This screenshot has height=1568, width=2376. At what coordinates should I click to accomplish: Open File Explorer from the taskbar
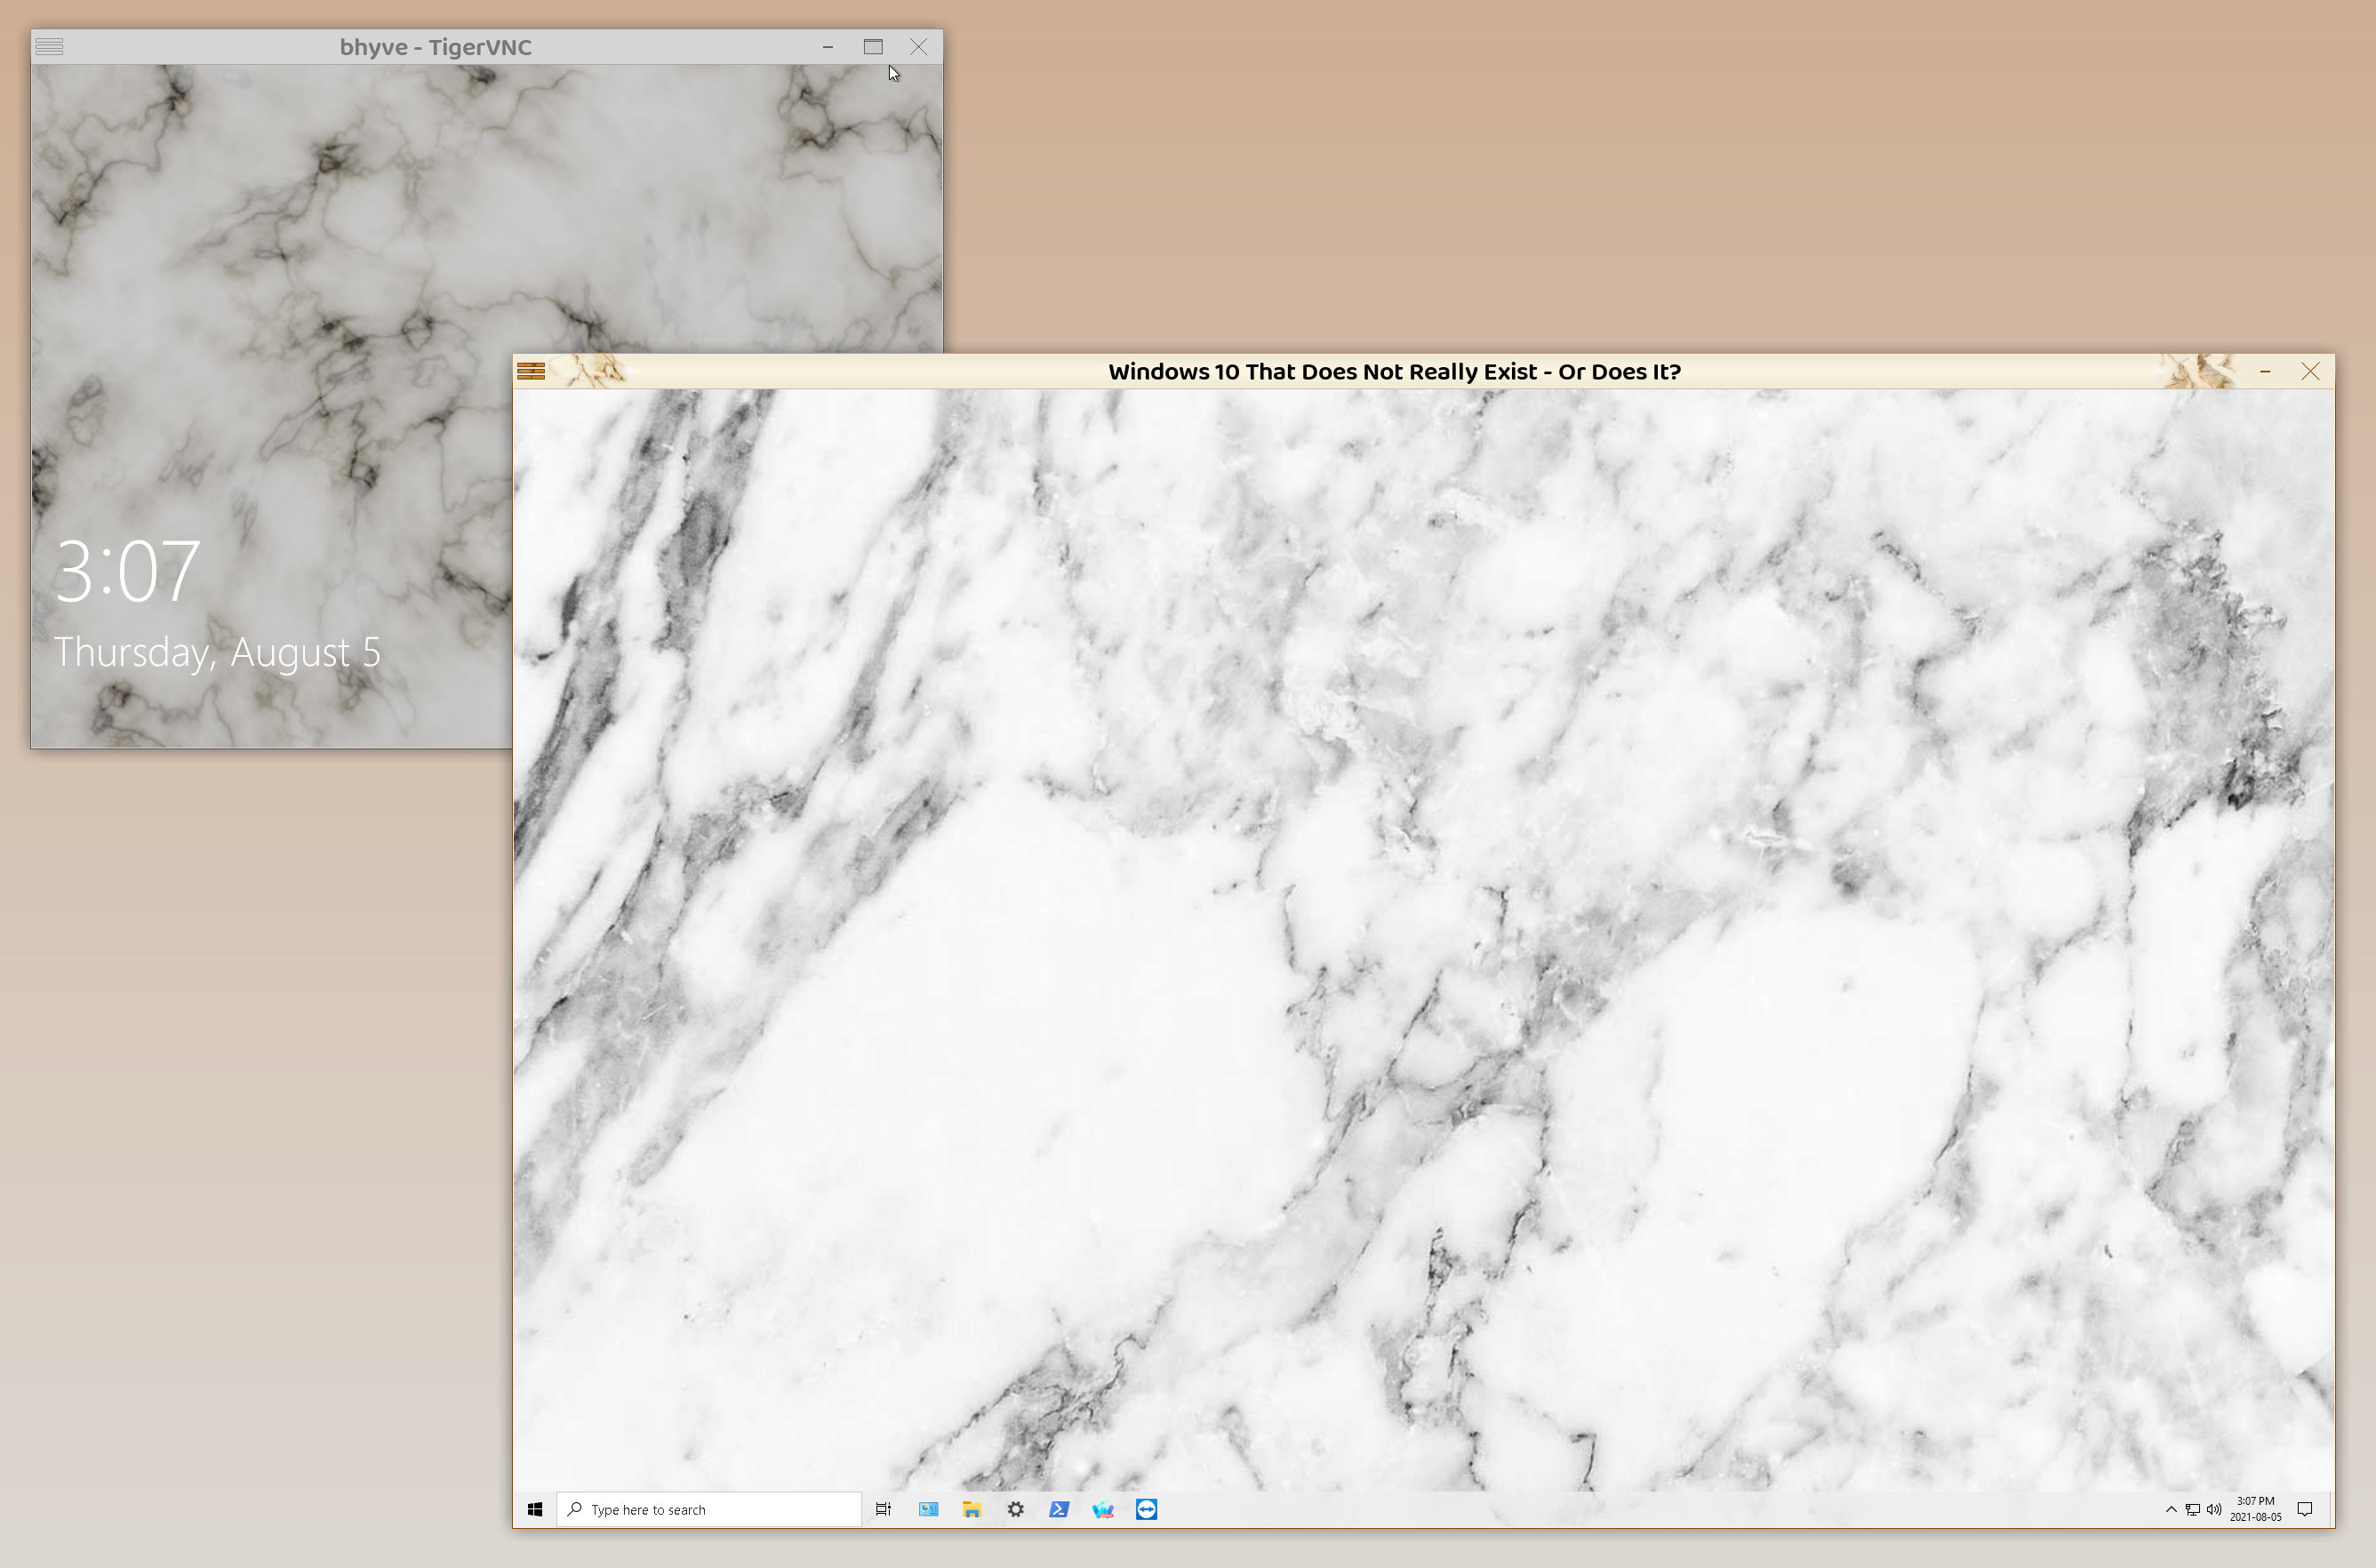[971, 1509]
